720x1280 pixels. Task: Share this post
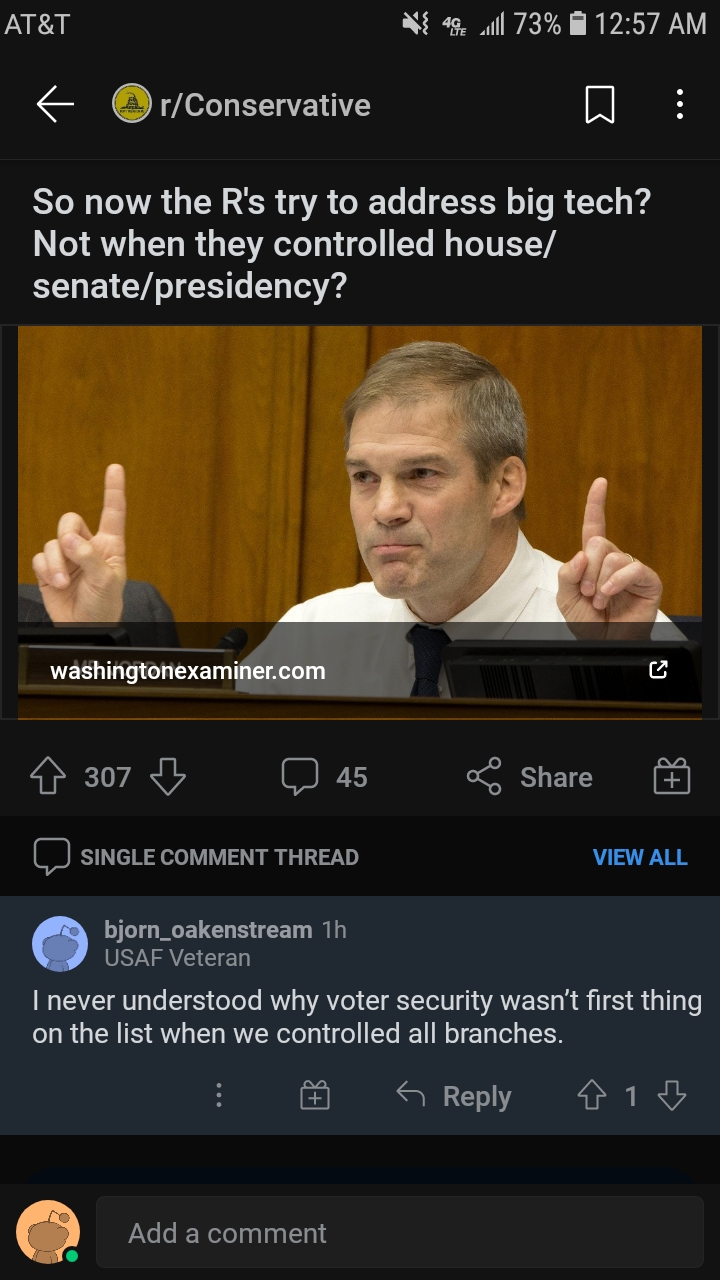pyautogui.click(x=530, y=777)
